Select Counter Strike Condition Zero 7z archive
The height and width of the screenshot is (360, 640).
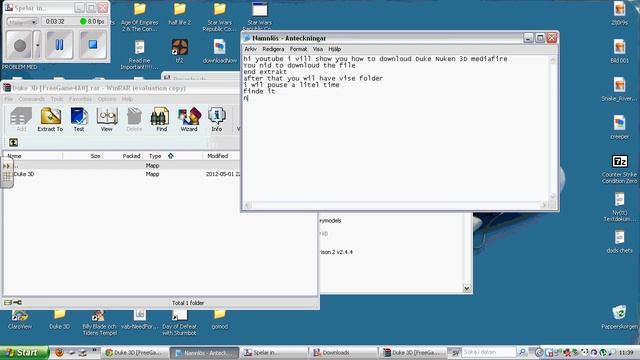tap(620, 169)
